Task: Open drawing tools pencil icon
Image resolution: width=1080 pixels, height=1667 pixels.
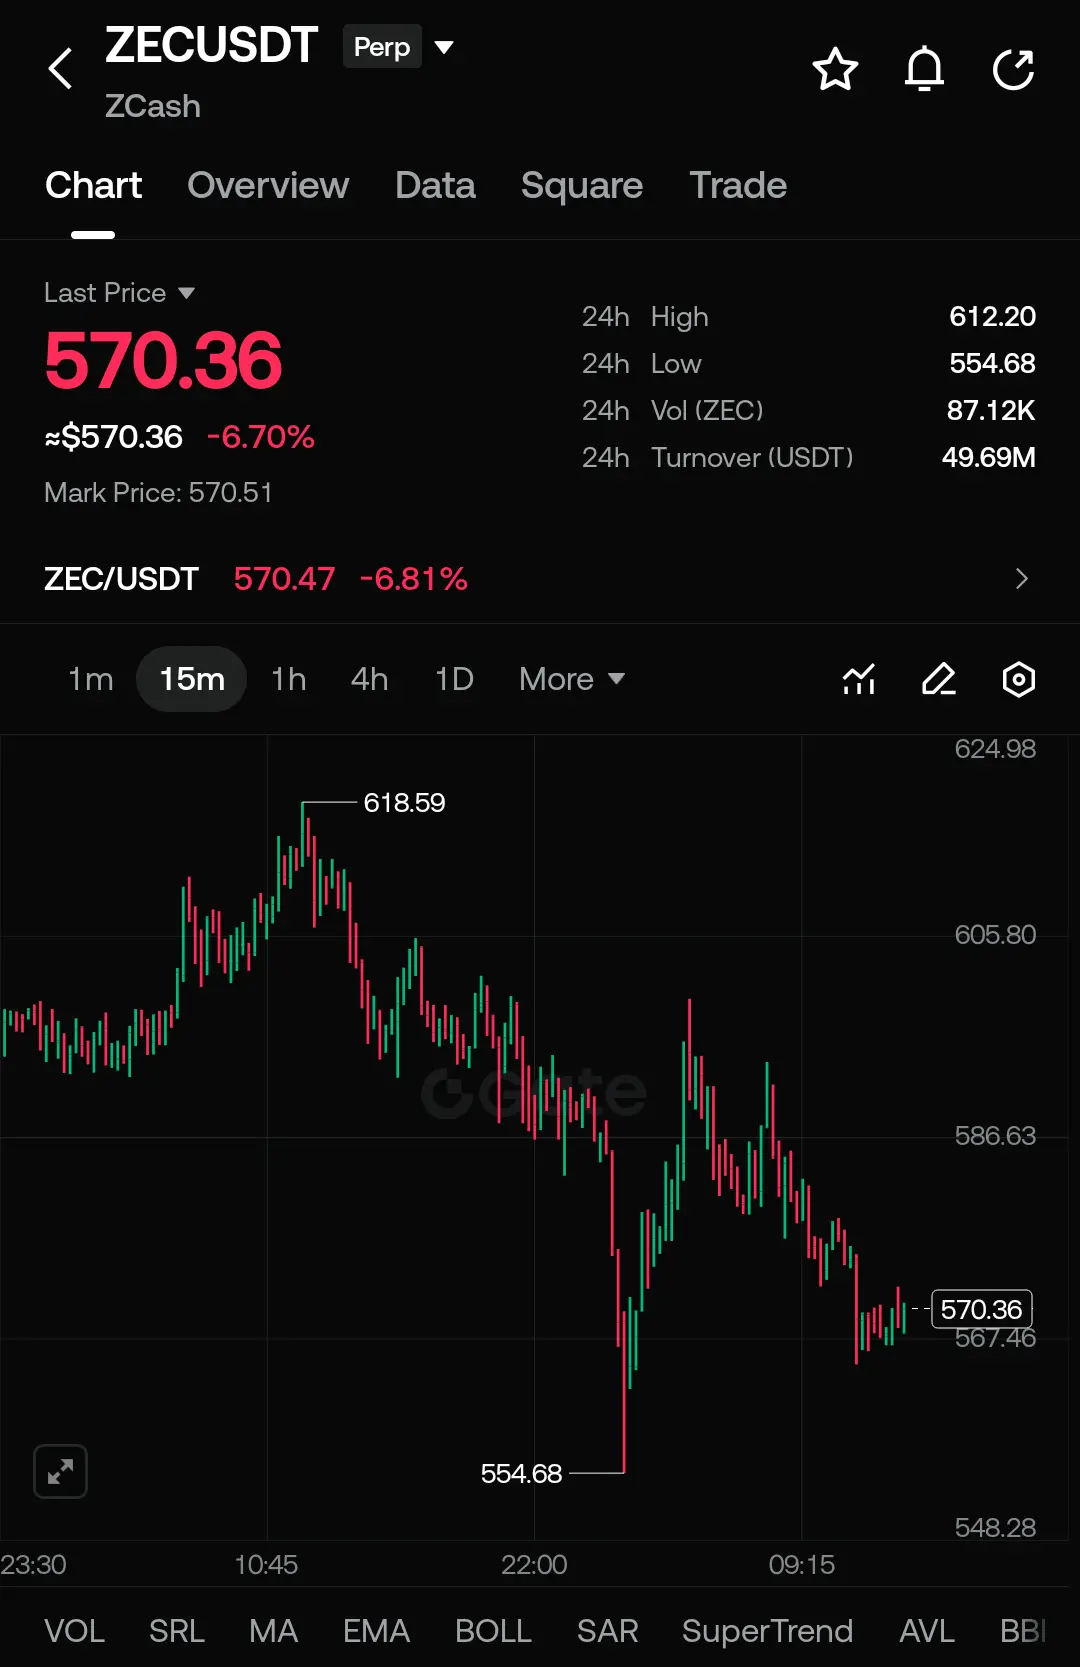Action: (939, 680)
